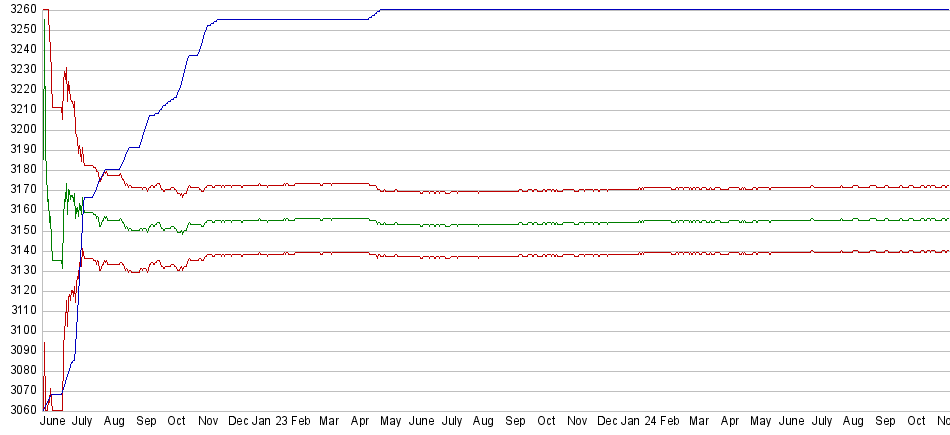
Task: Select the upper red line's flat section
Action: 500,190
